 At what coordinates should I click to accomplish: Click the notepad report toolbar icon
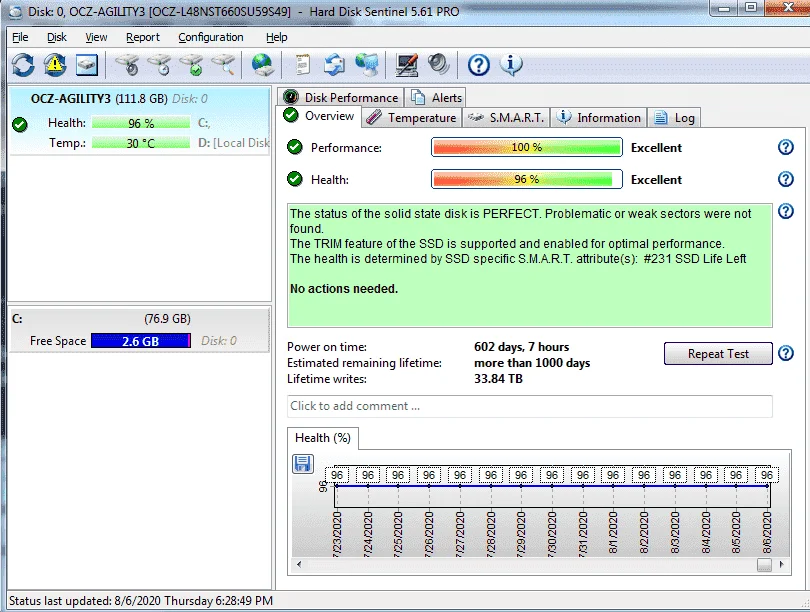pos(303,65)
